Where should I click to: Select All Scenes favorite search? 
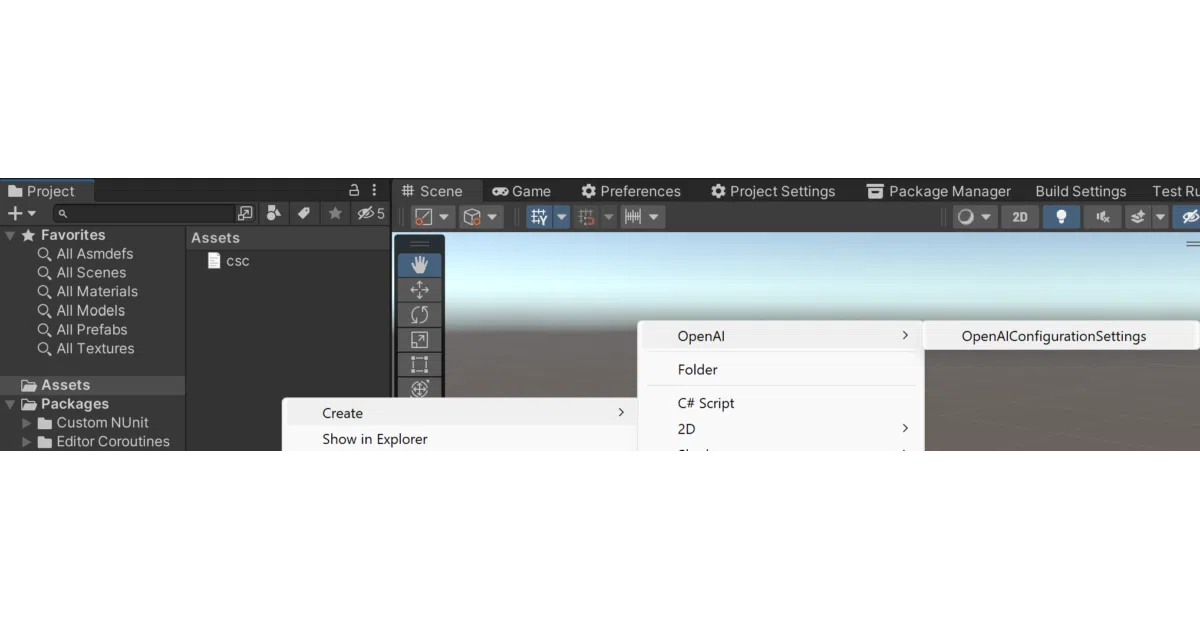[x=91, y=273]
